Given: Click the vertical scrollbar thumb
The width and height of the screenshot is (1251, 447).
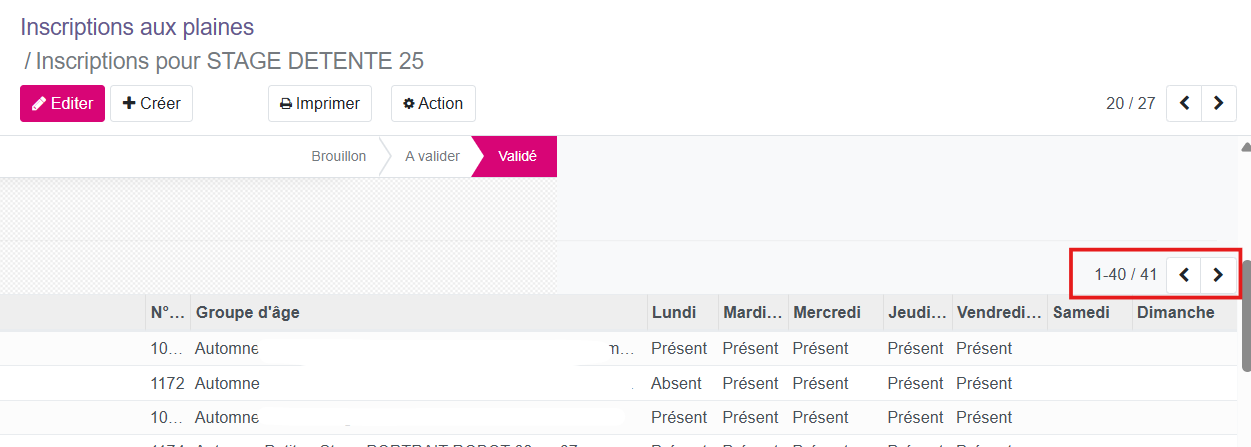Looking at the screenshot, I should click(x=1245, y=290).
